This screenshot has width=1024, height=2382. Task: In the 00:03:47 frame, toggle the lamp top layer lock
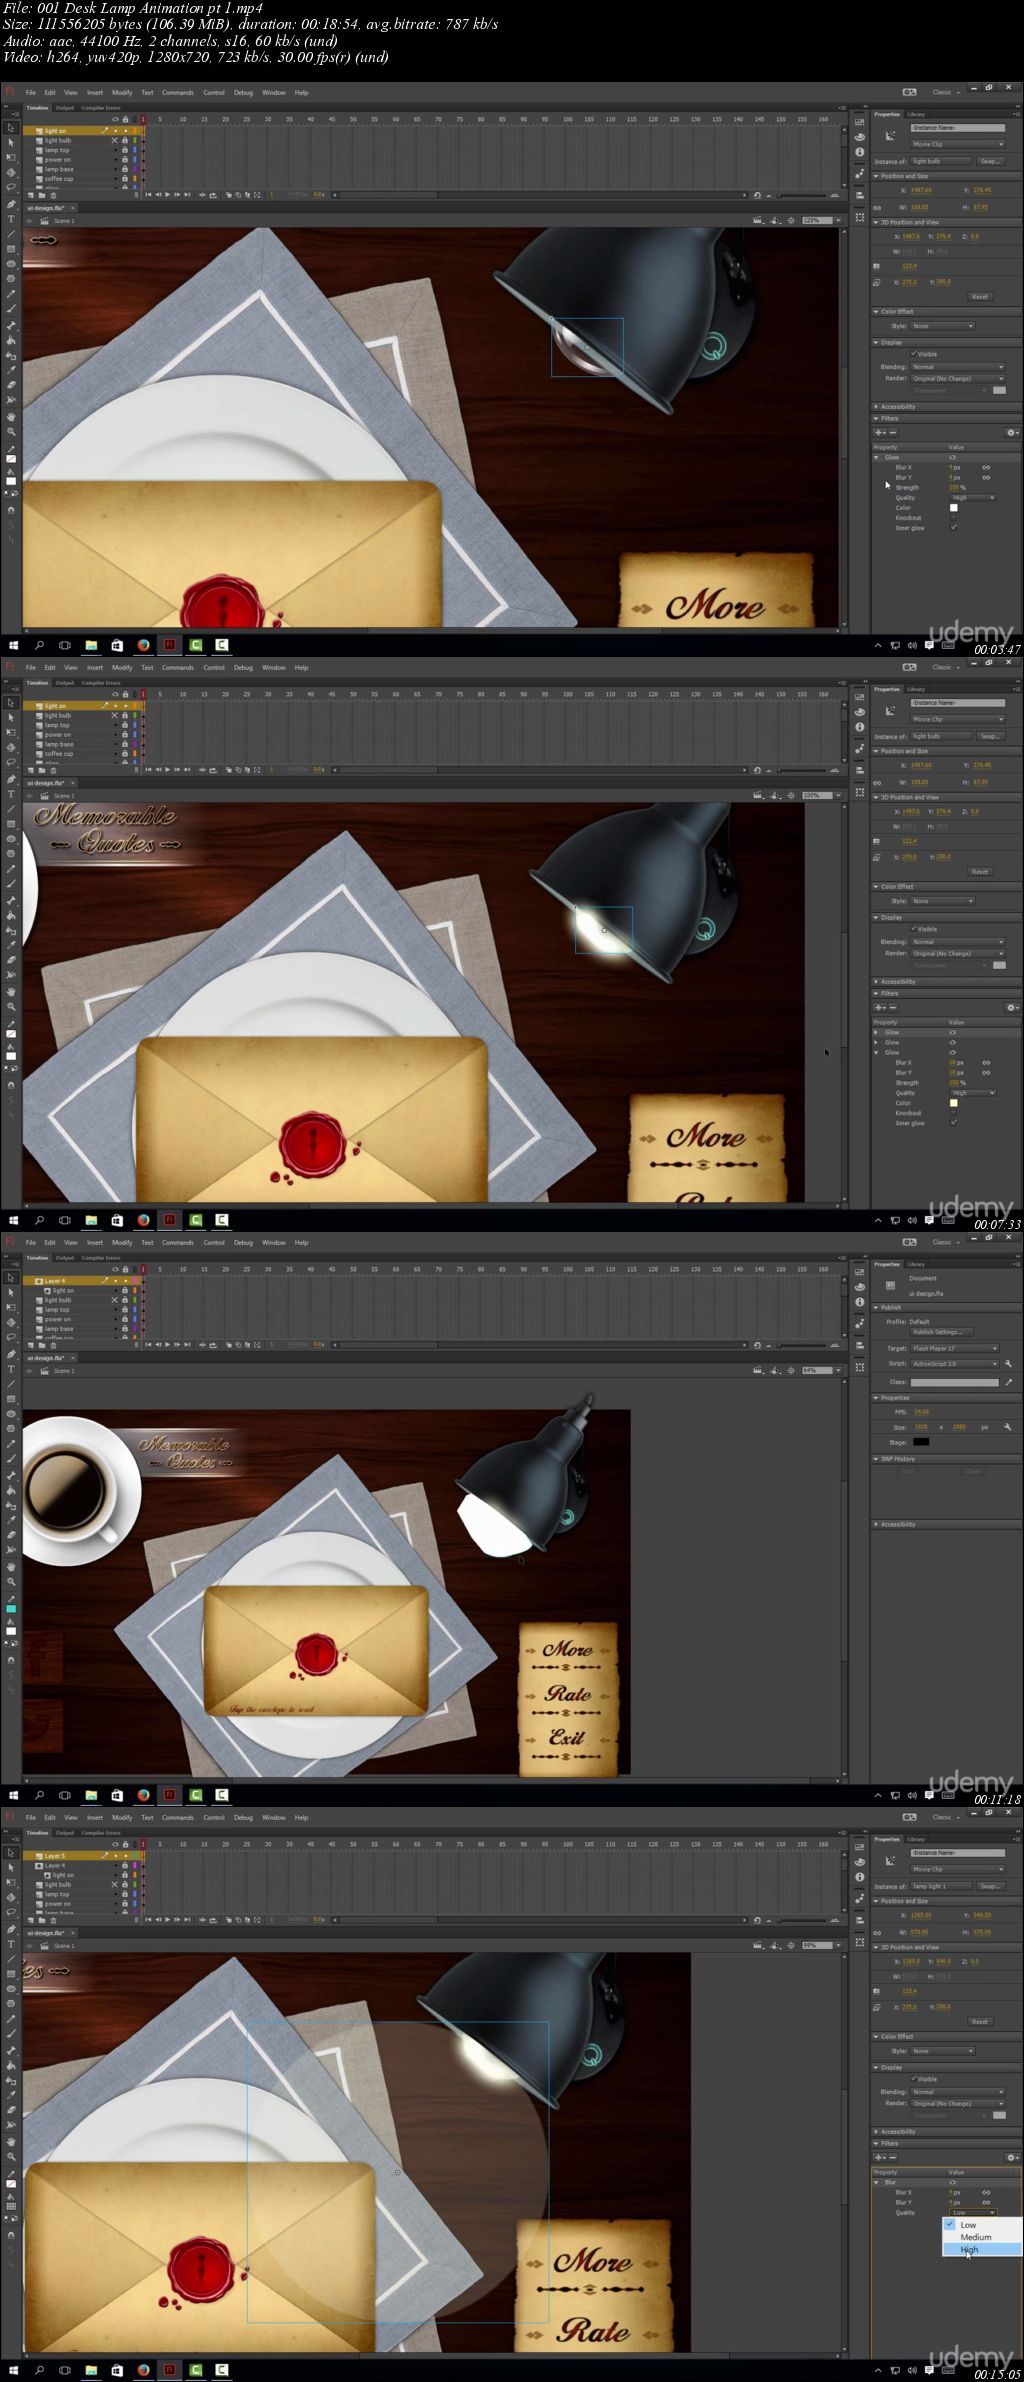124,150
